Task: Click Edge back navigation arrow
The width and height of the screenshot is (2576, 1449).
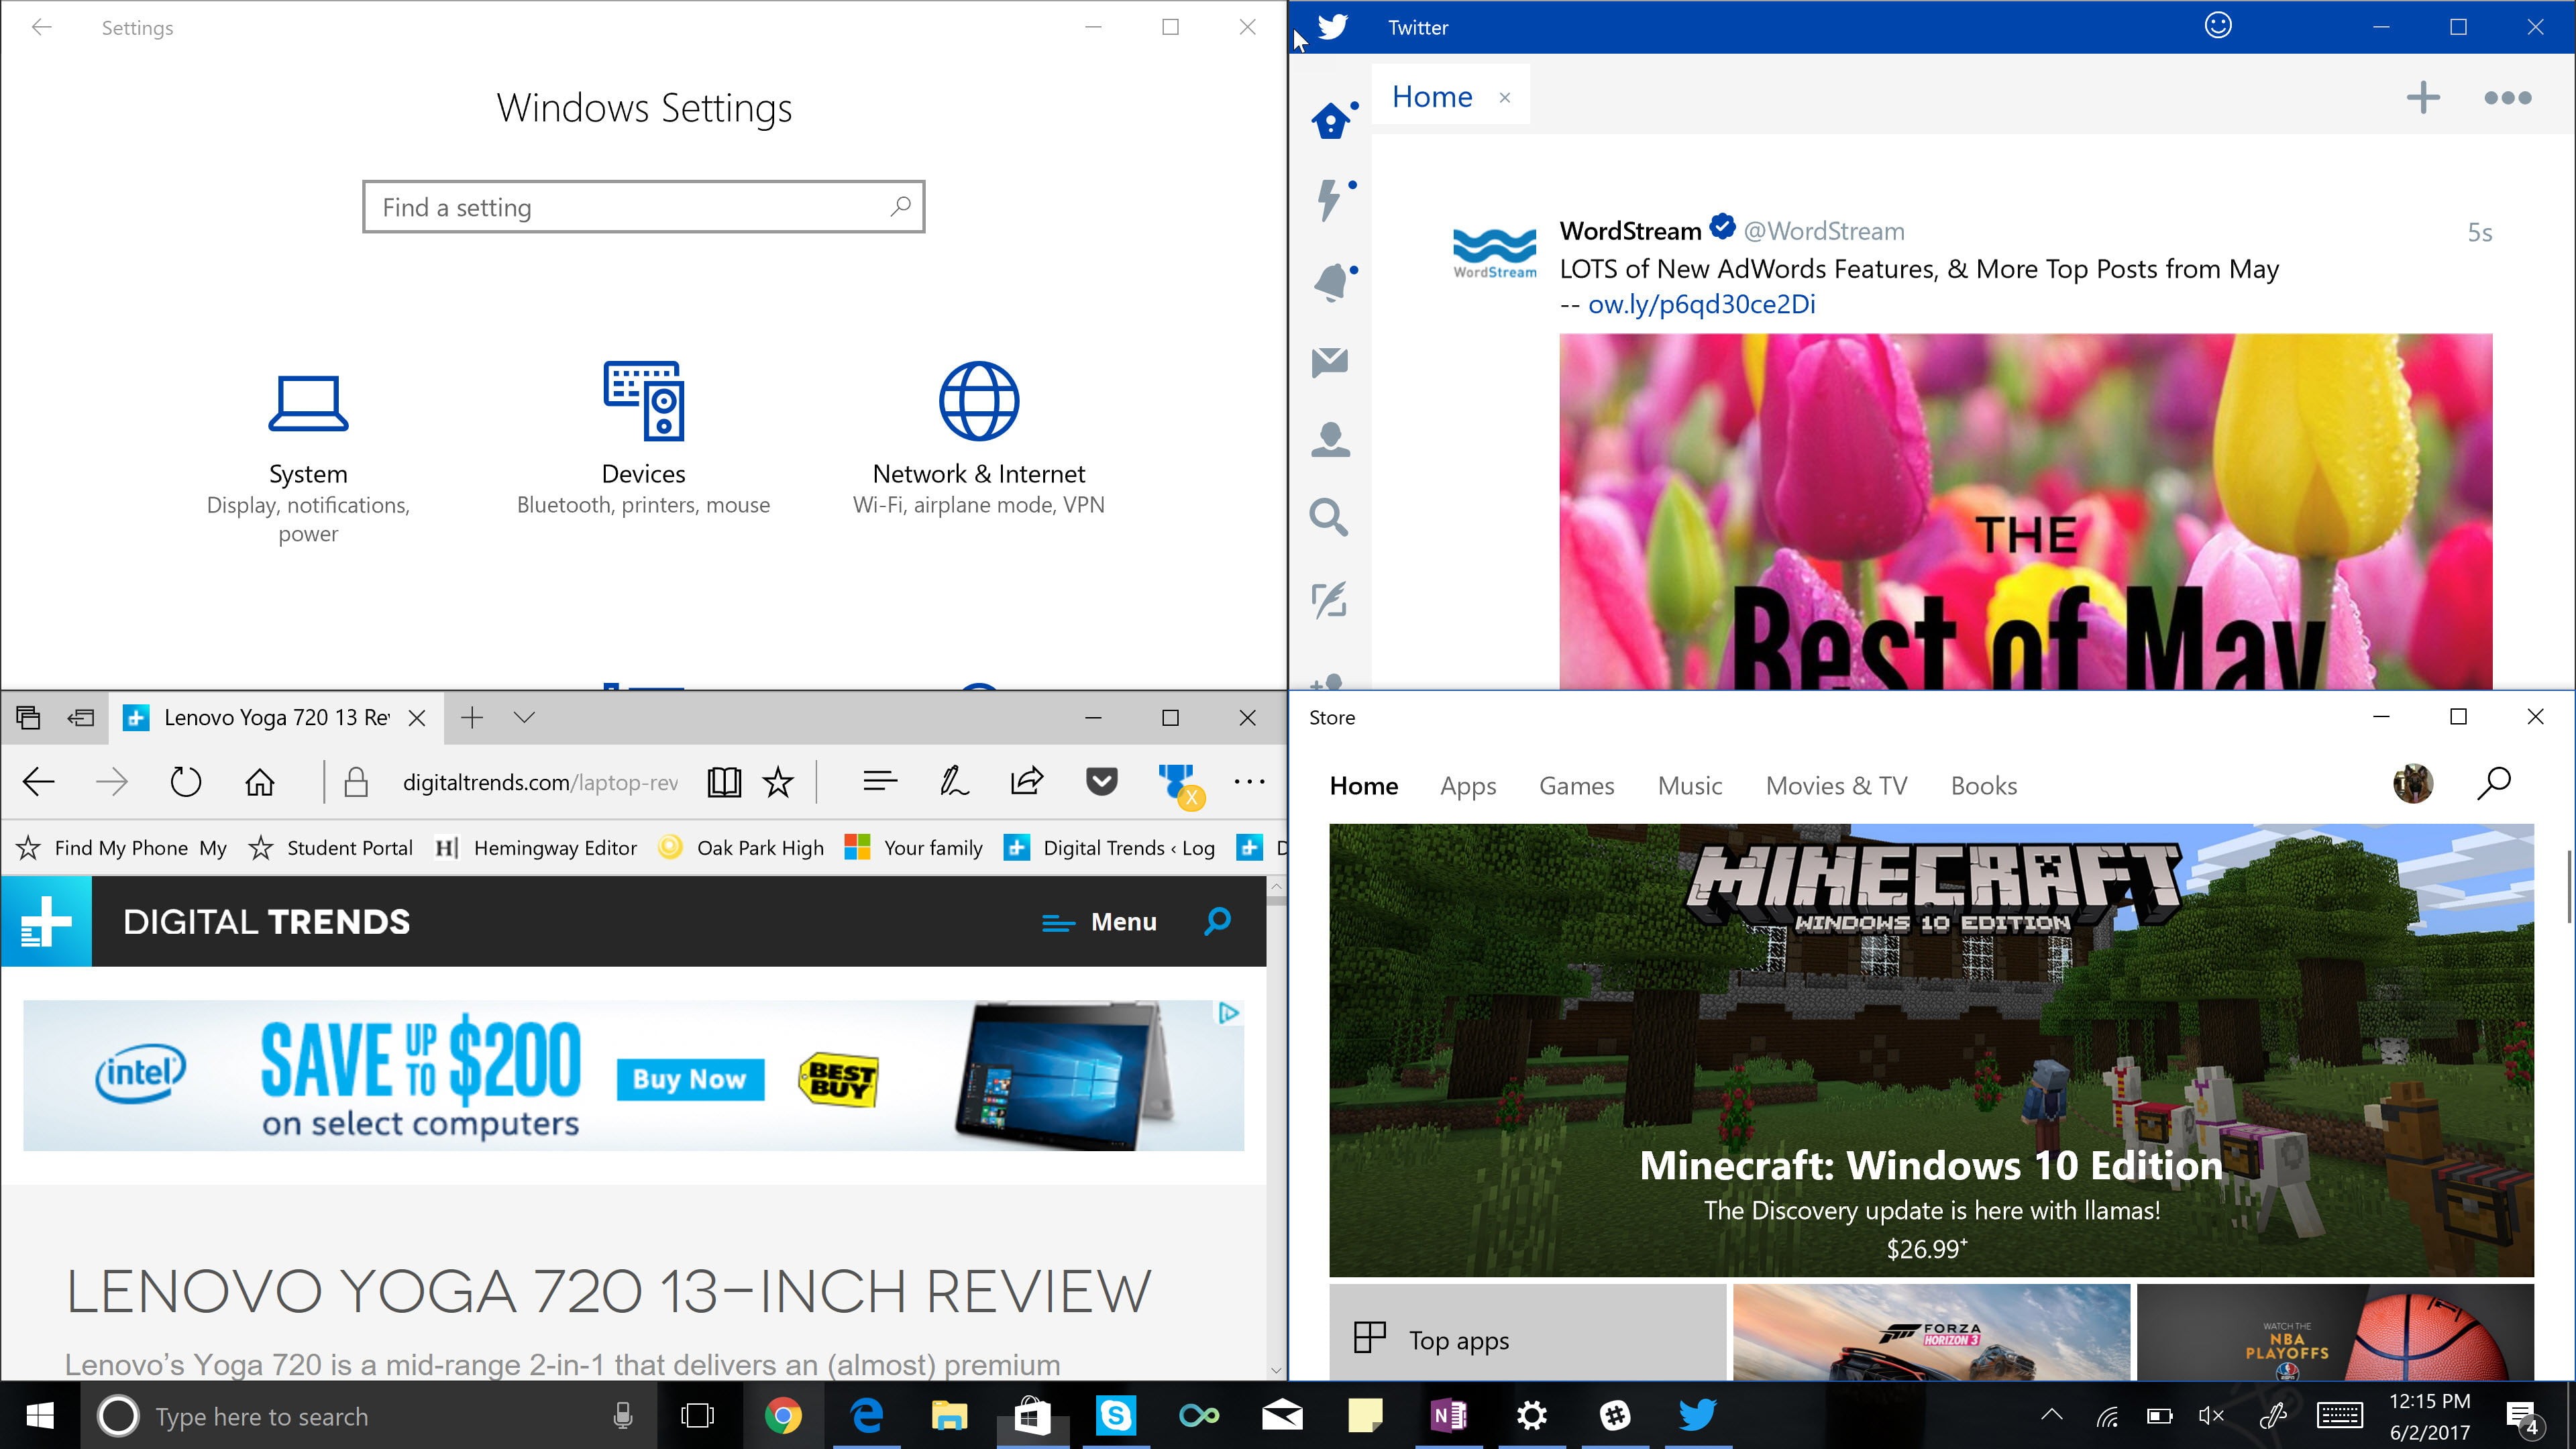Action: coord(39,781)
